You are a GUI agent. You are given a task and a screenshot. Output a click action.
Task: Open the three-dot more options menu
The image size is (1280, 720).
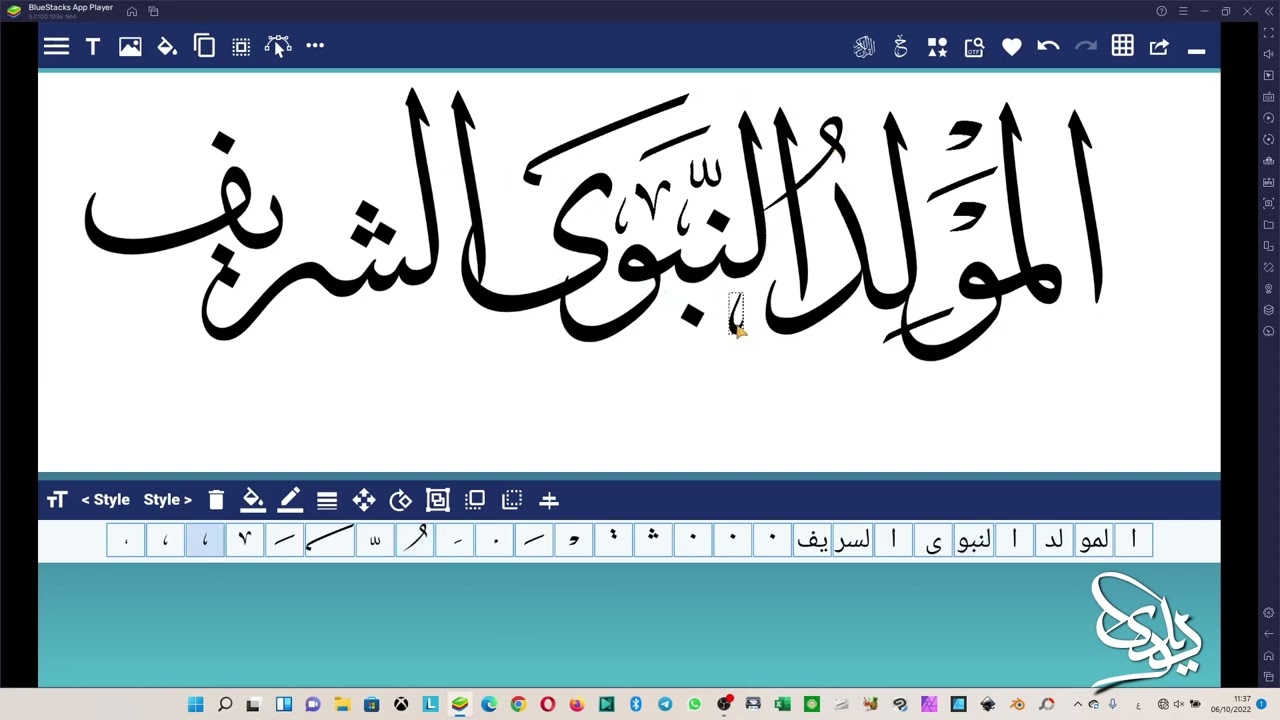coord(315,46)
